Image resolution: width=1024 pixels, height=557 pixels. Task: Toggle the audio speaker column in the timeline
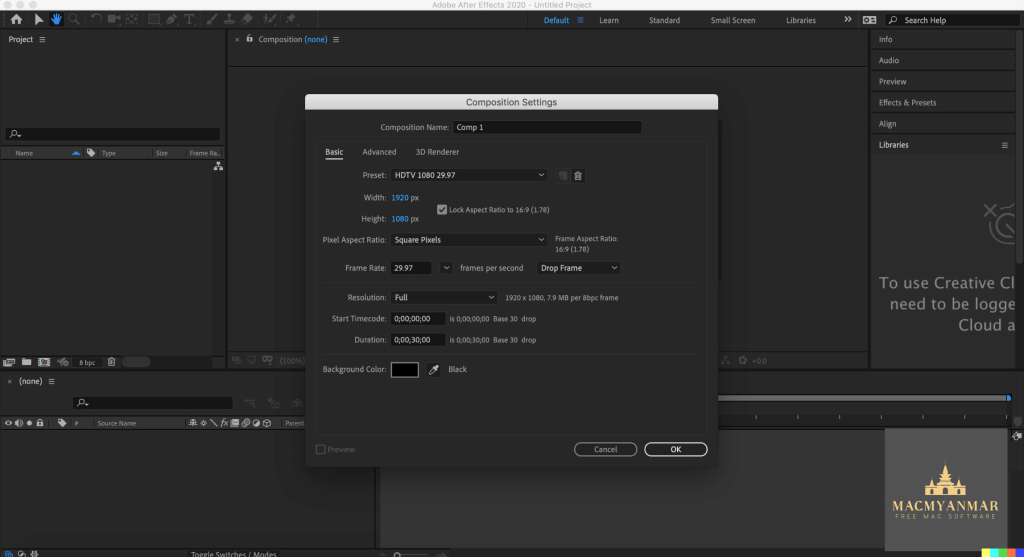pyautogui.click(x=19, y=423)
